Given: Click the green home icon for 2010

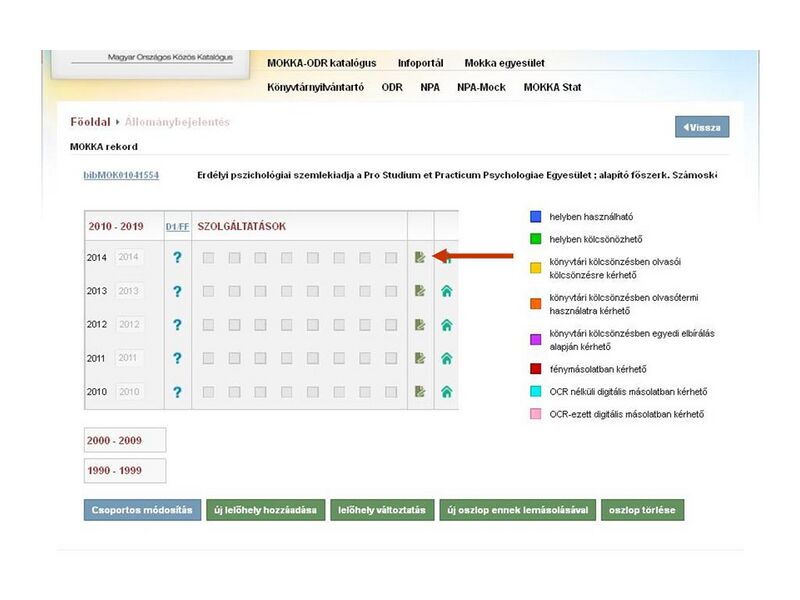Looking at the screenshot, I should click(446, 392).
